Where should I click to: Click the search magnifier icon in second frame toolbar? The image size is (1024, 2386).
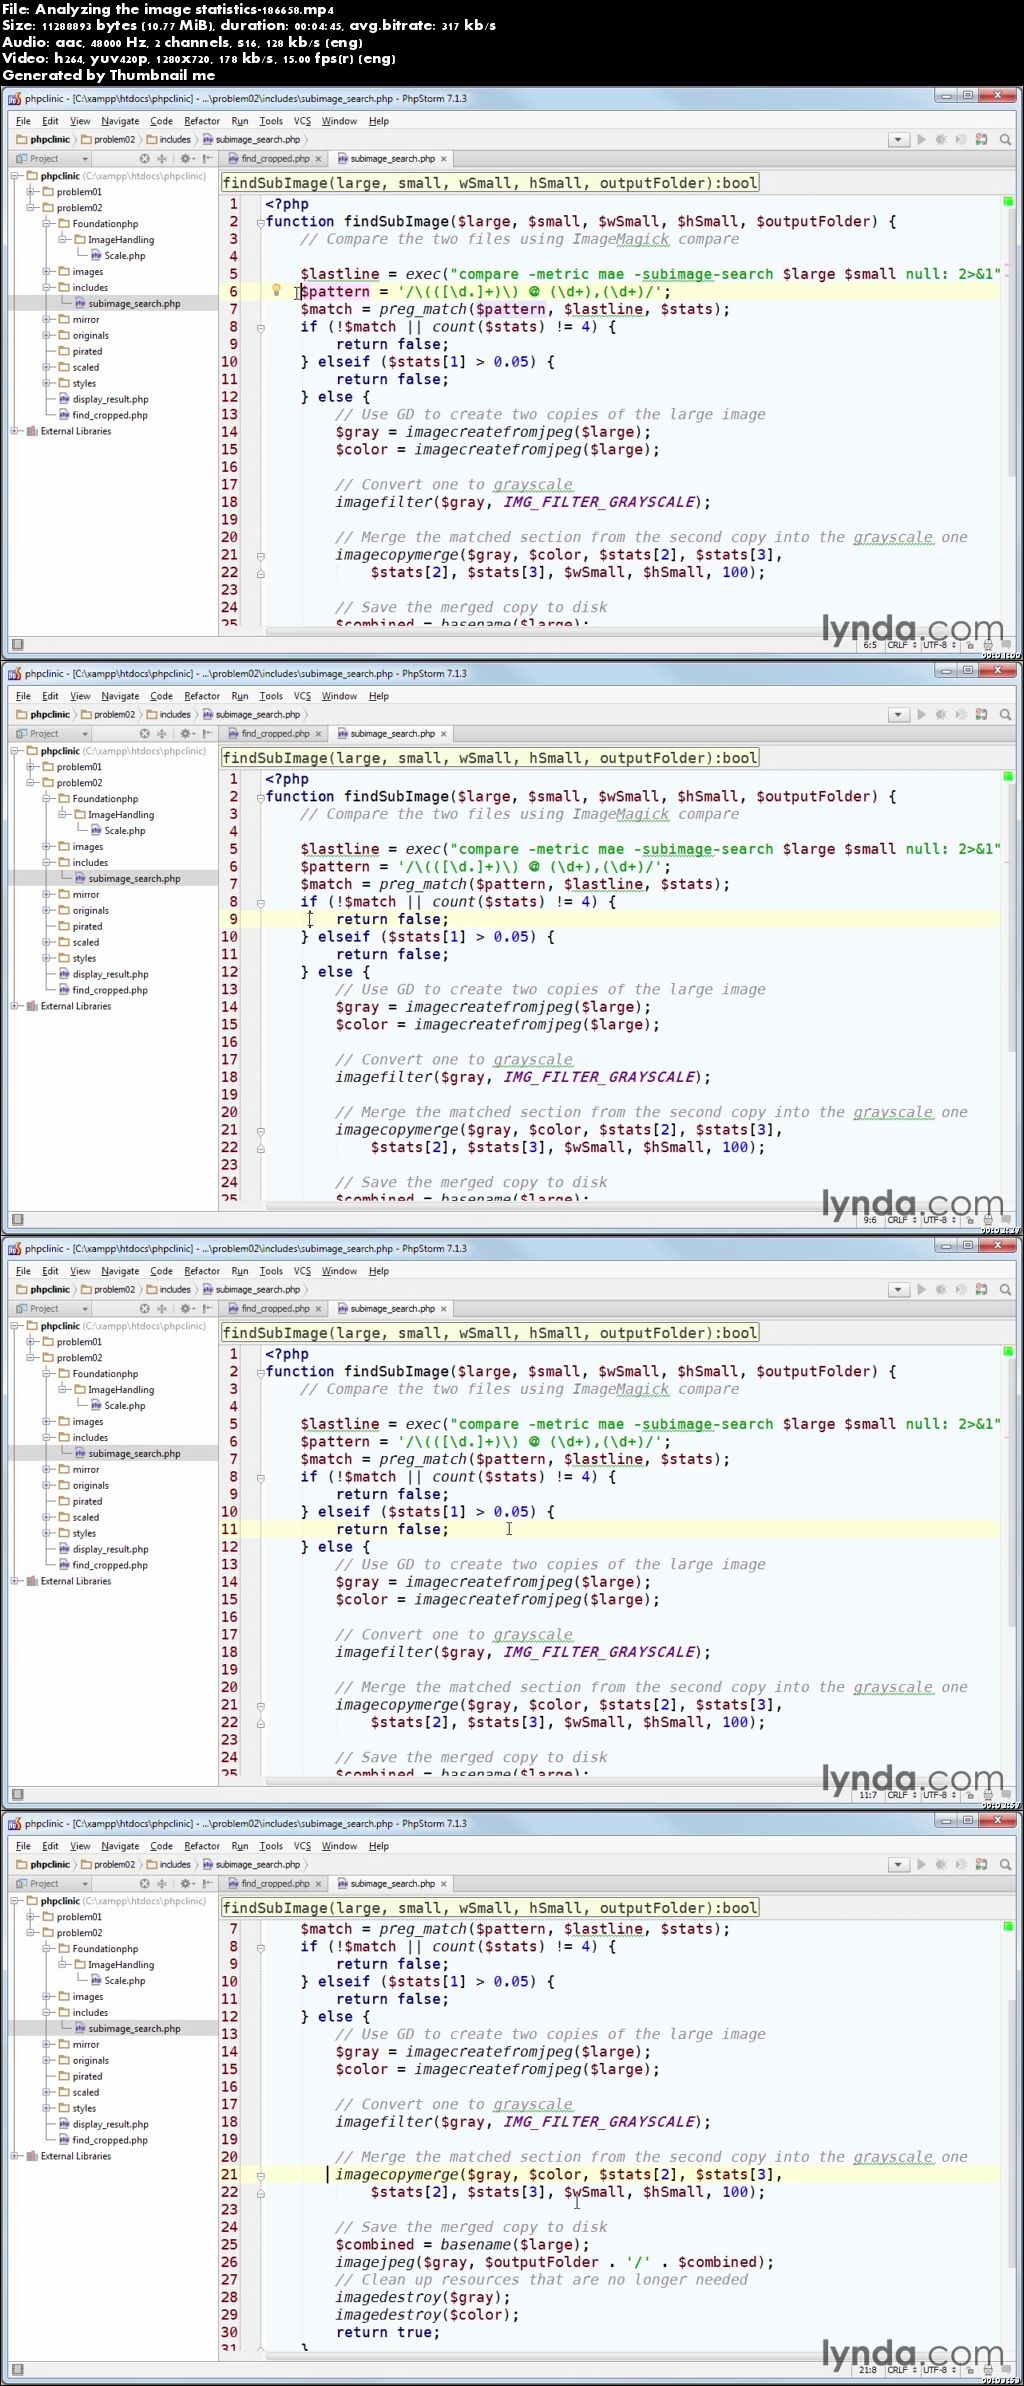(1005, 715)
